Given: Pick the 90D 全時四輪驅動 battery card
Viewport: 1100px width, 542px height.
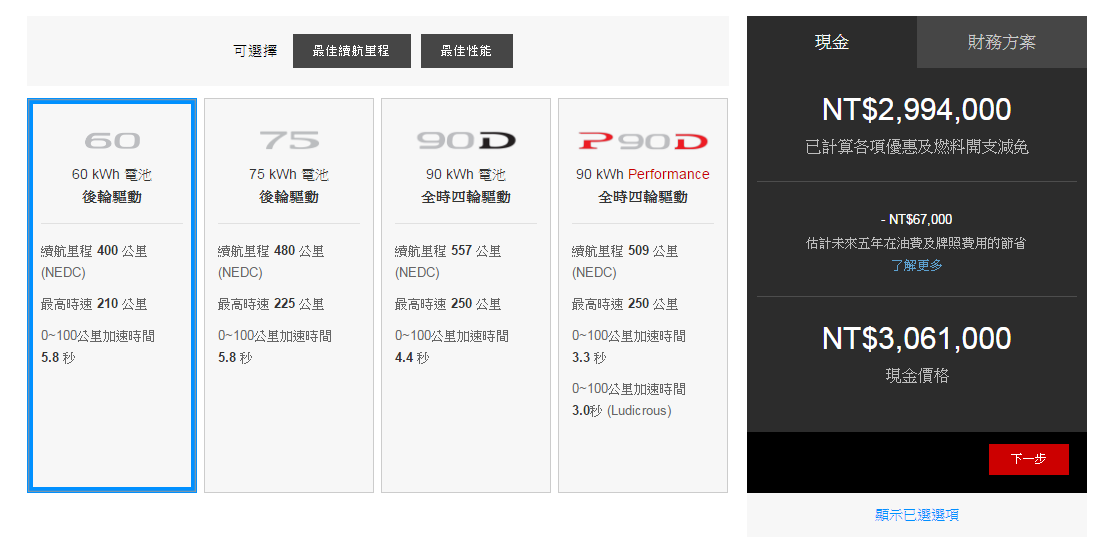Looking at the screenshot, I should 466,295.
